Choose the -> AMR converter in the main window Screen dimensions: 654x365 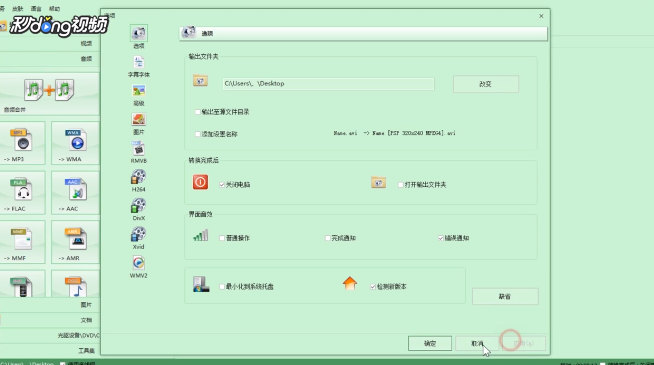coord(75,242)
